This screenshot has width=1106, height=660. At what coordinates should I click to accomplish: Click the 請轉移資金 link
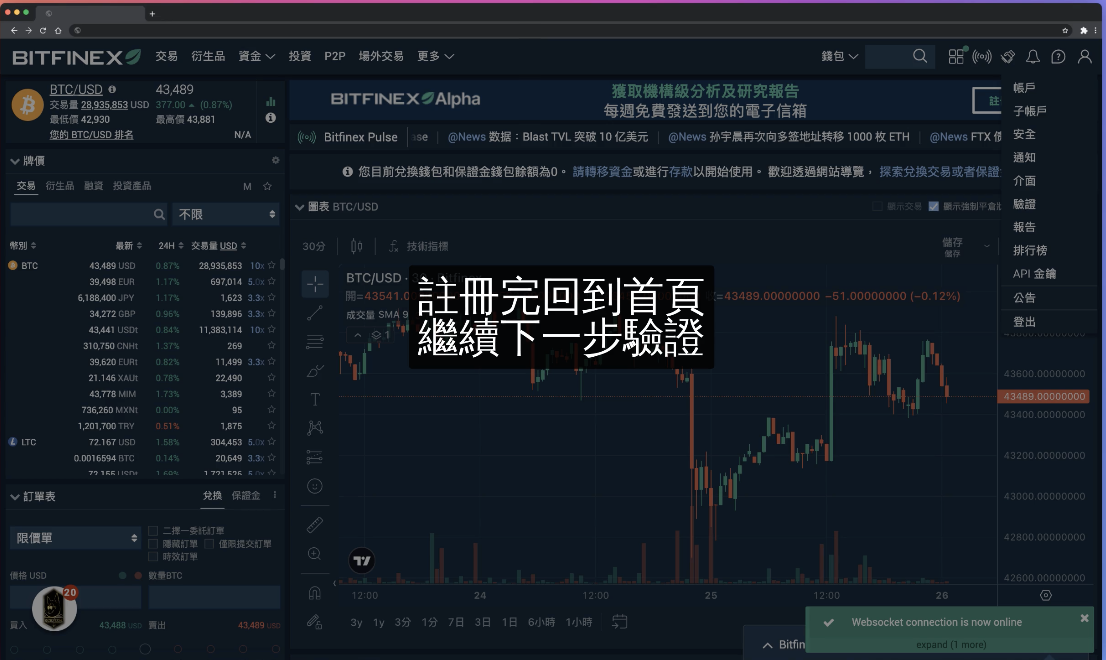tap(602, 171)
